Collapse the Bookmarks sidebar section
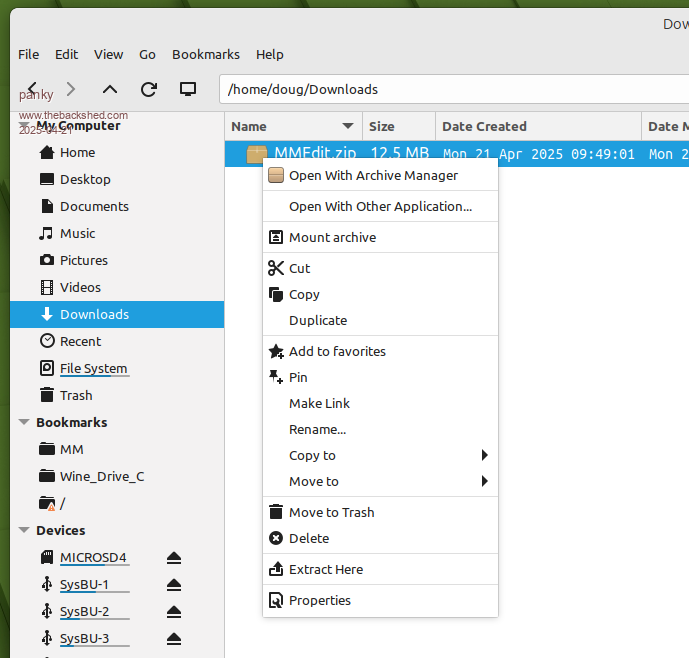Viewport: 689px width, 658px height. [x=24, y=422]
